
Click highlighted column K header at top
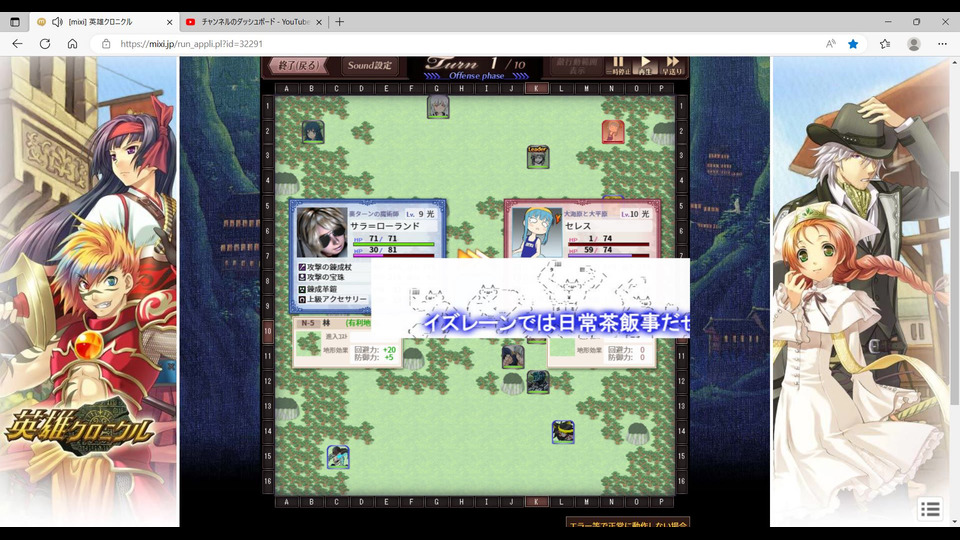536,89
